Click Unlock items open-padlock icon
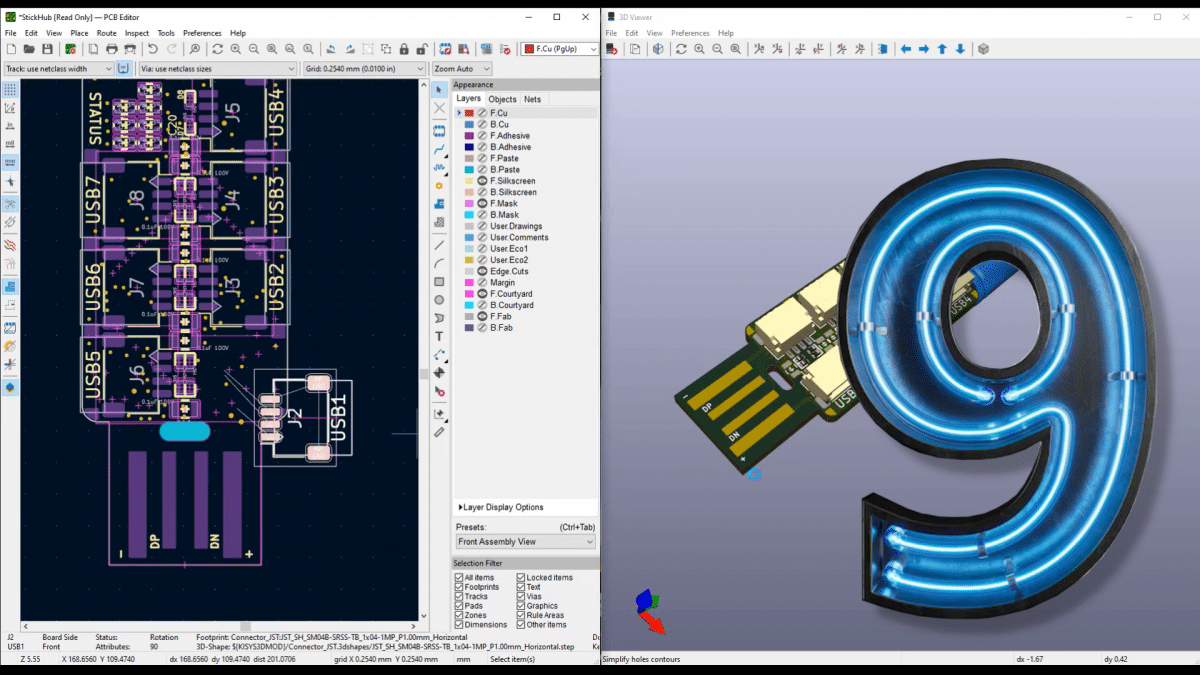 coord(422,49)
